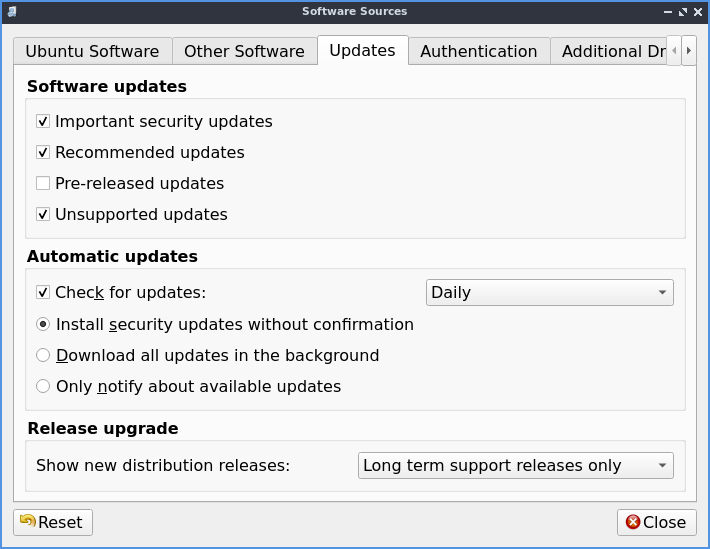Open the partially hidden Additional Drivers tab
Viewport: 710px width, 549px height.
tap(612, 52)
